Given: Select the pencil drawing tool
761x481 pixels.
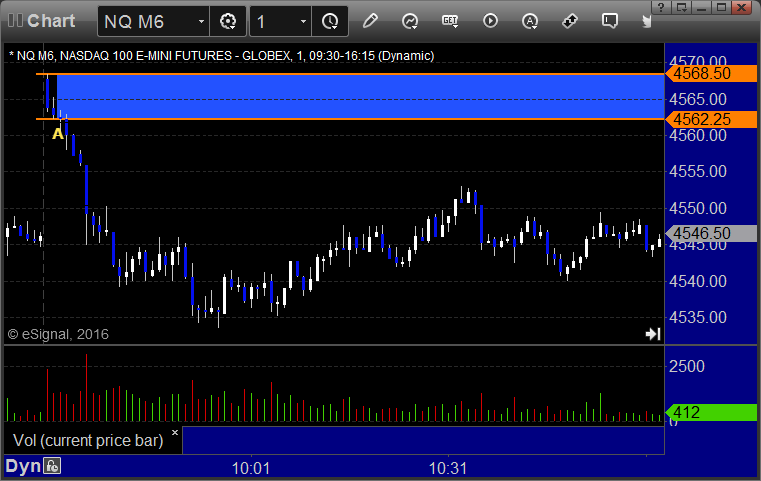Looking at the screenshot, I should (370, 21).
